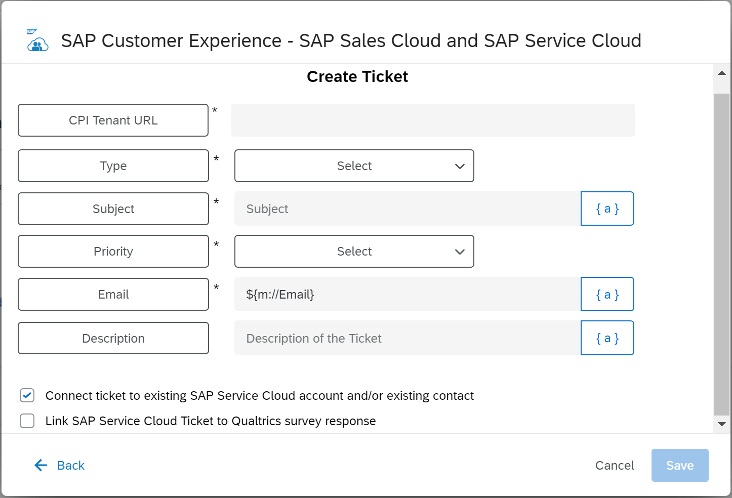Click the scrollbar down arrow
The height and width of the screenshot is (498, 732).
[722, 424]
